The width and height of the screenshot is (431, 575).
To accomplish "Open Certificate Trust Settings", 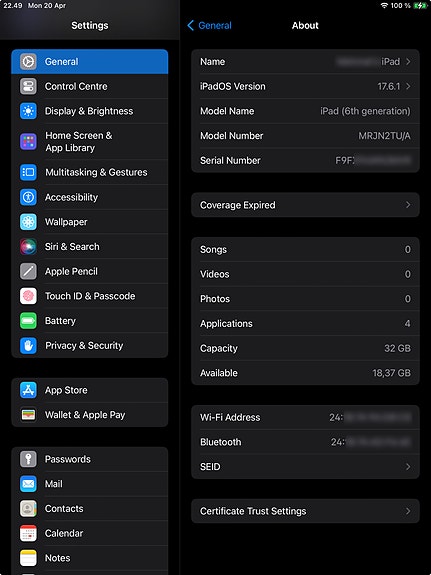I will [x=305, y=511].
